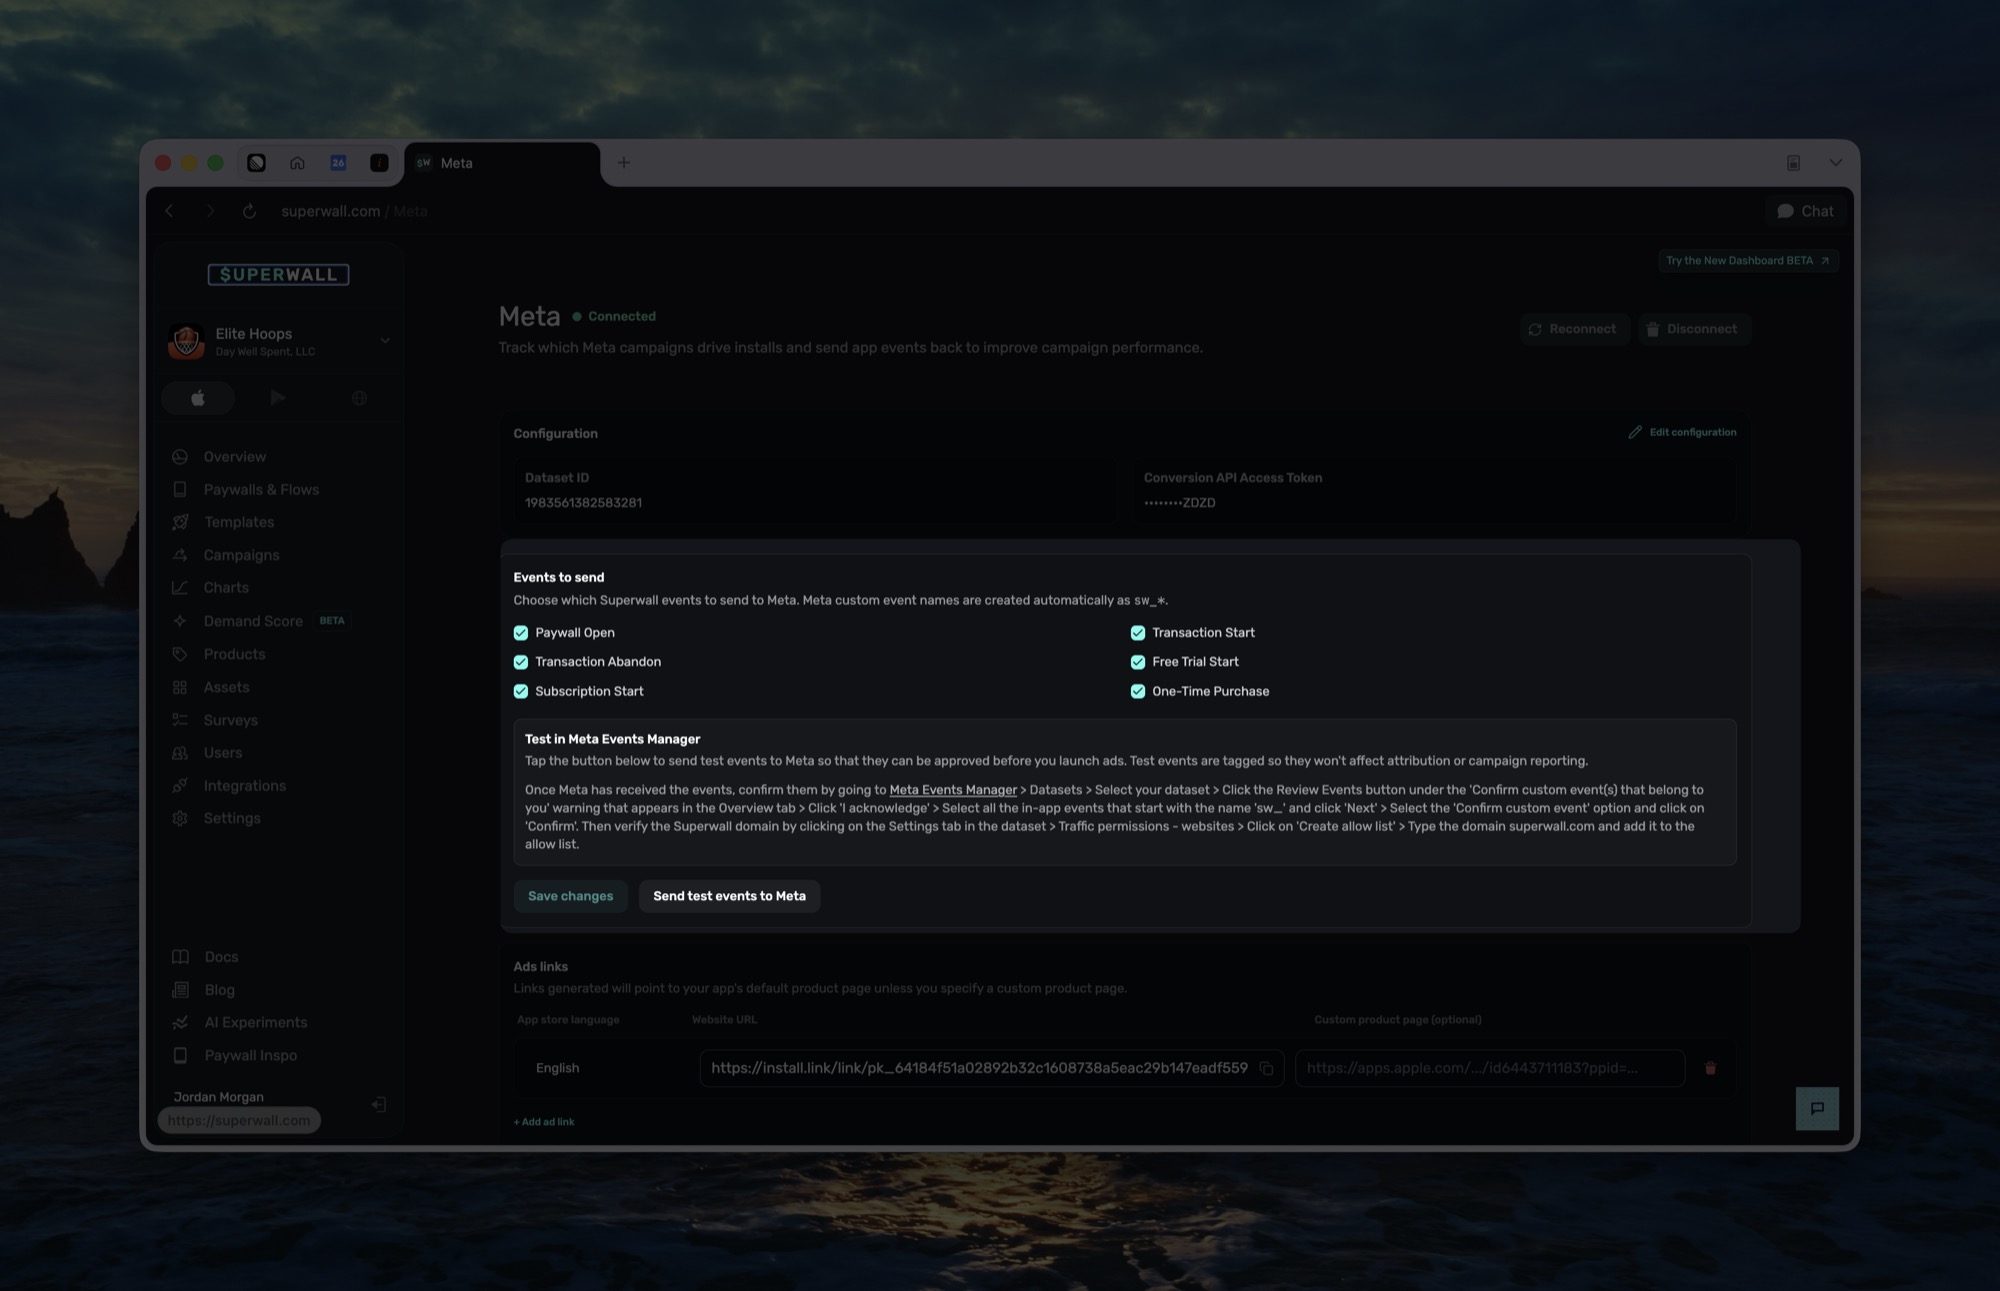Go to Campaigns in the sidebar
This screenshot has height=1291, width=2000.
pos(241,555)
